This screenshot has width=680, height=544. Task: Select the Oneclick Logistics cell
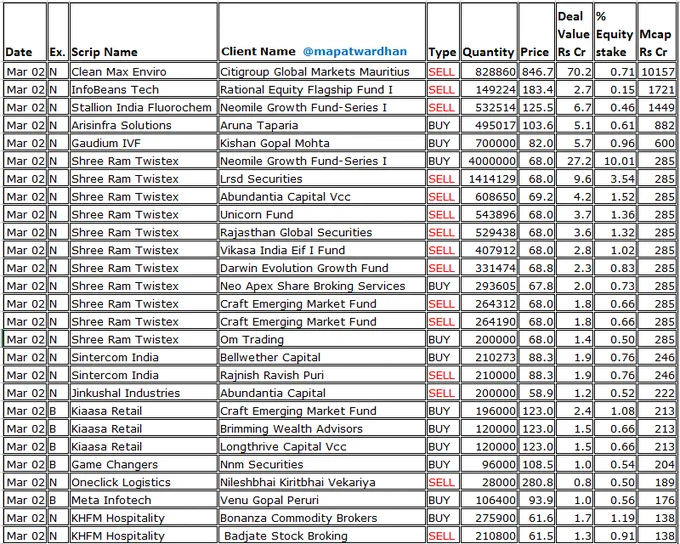tap(144, 482)
